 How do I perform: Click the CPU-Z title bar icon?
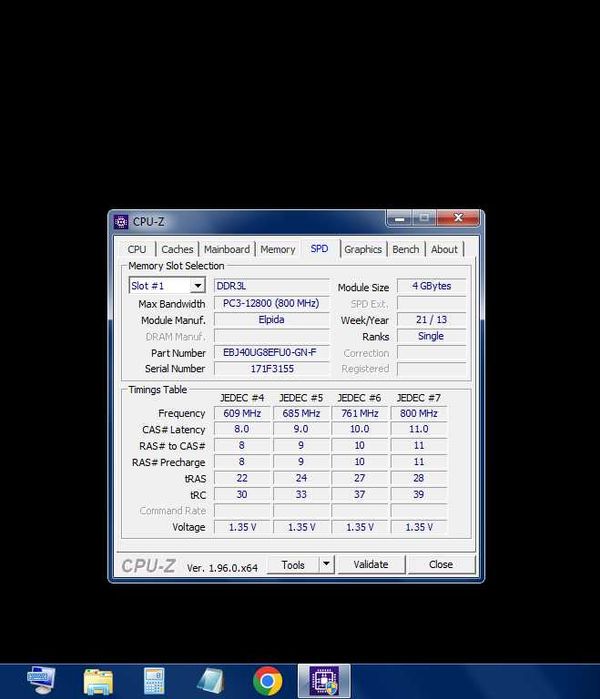coord(121,222)
